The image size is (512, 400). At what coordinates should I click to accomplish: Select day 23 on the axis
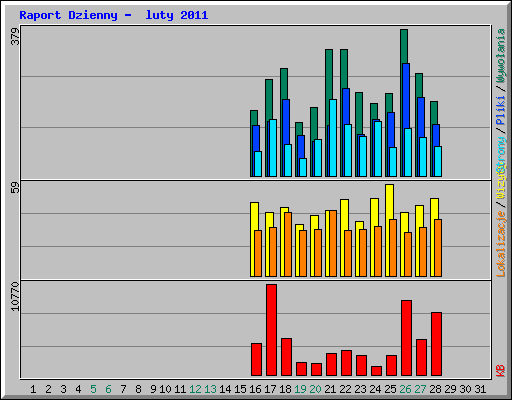[x=360, y=389]
